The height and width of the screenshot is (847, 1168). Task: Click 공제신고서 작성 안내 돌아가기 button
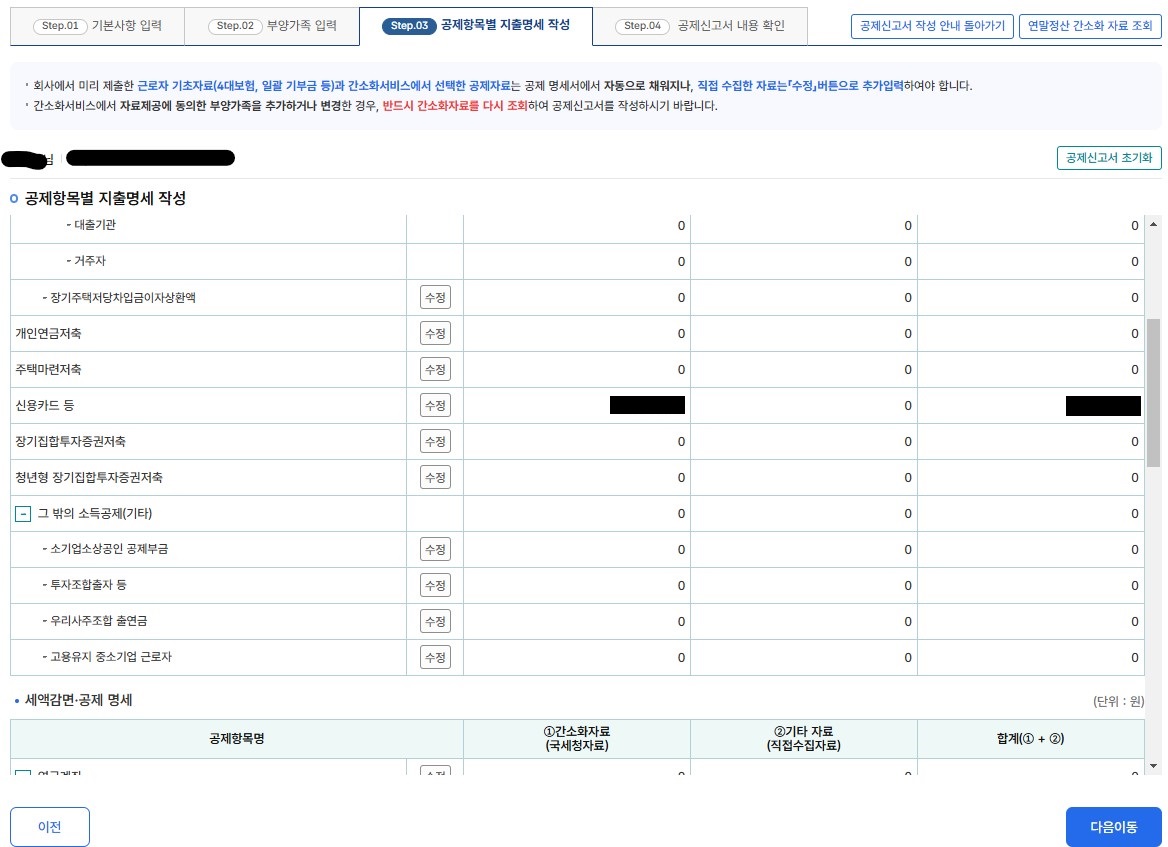(932, 26)
